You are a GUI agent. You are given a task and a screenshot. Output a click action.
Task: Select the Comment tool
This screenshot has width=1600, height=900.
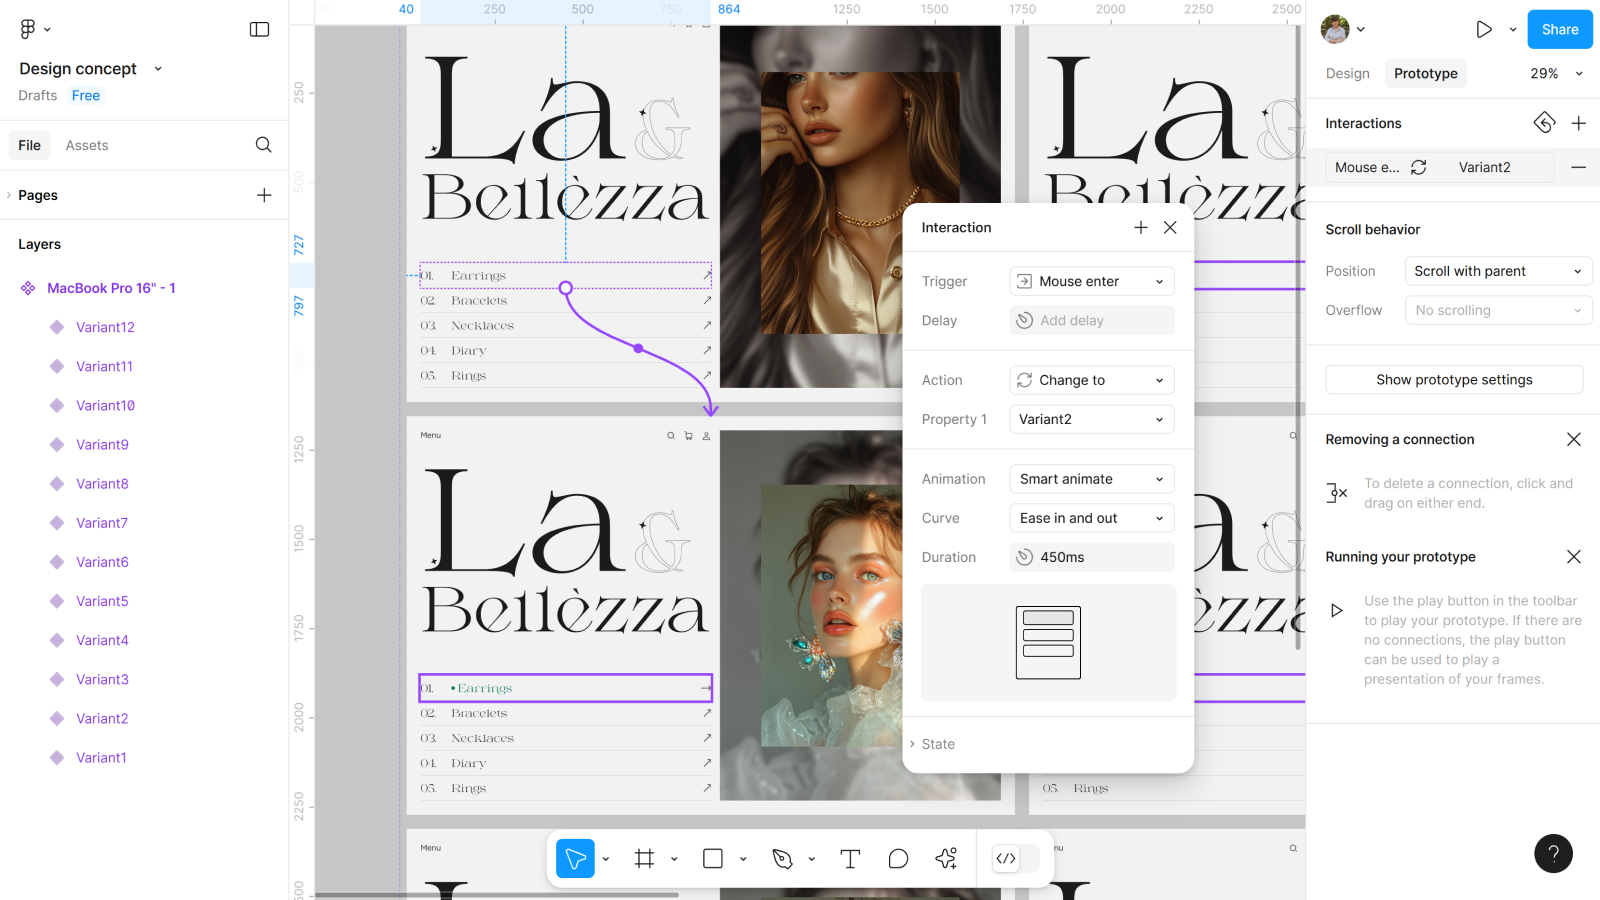898,859
